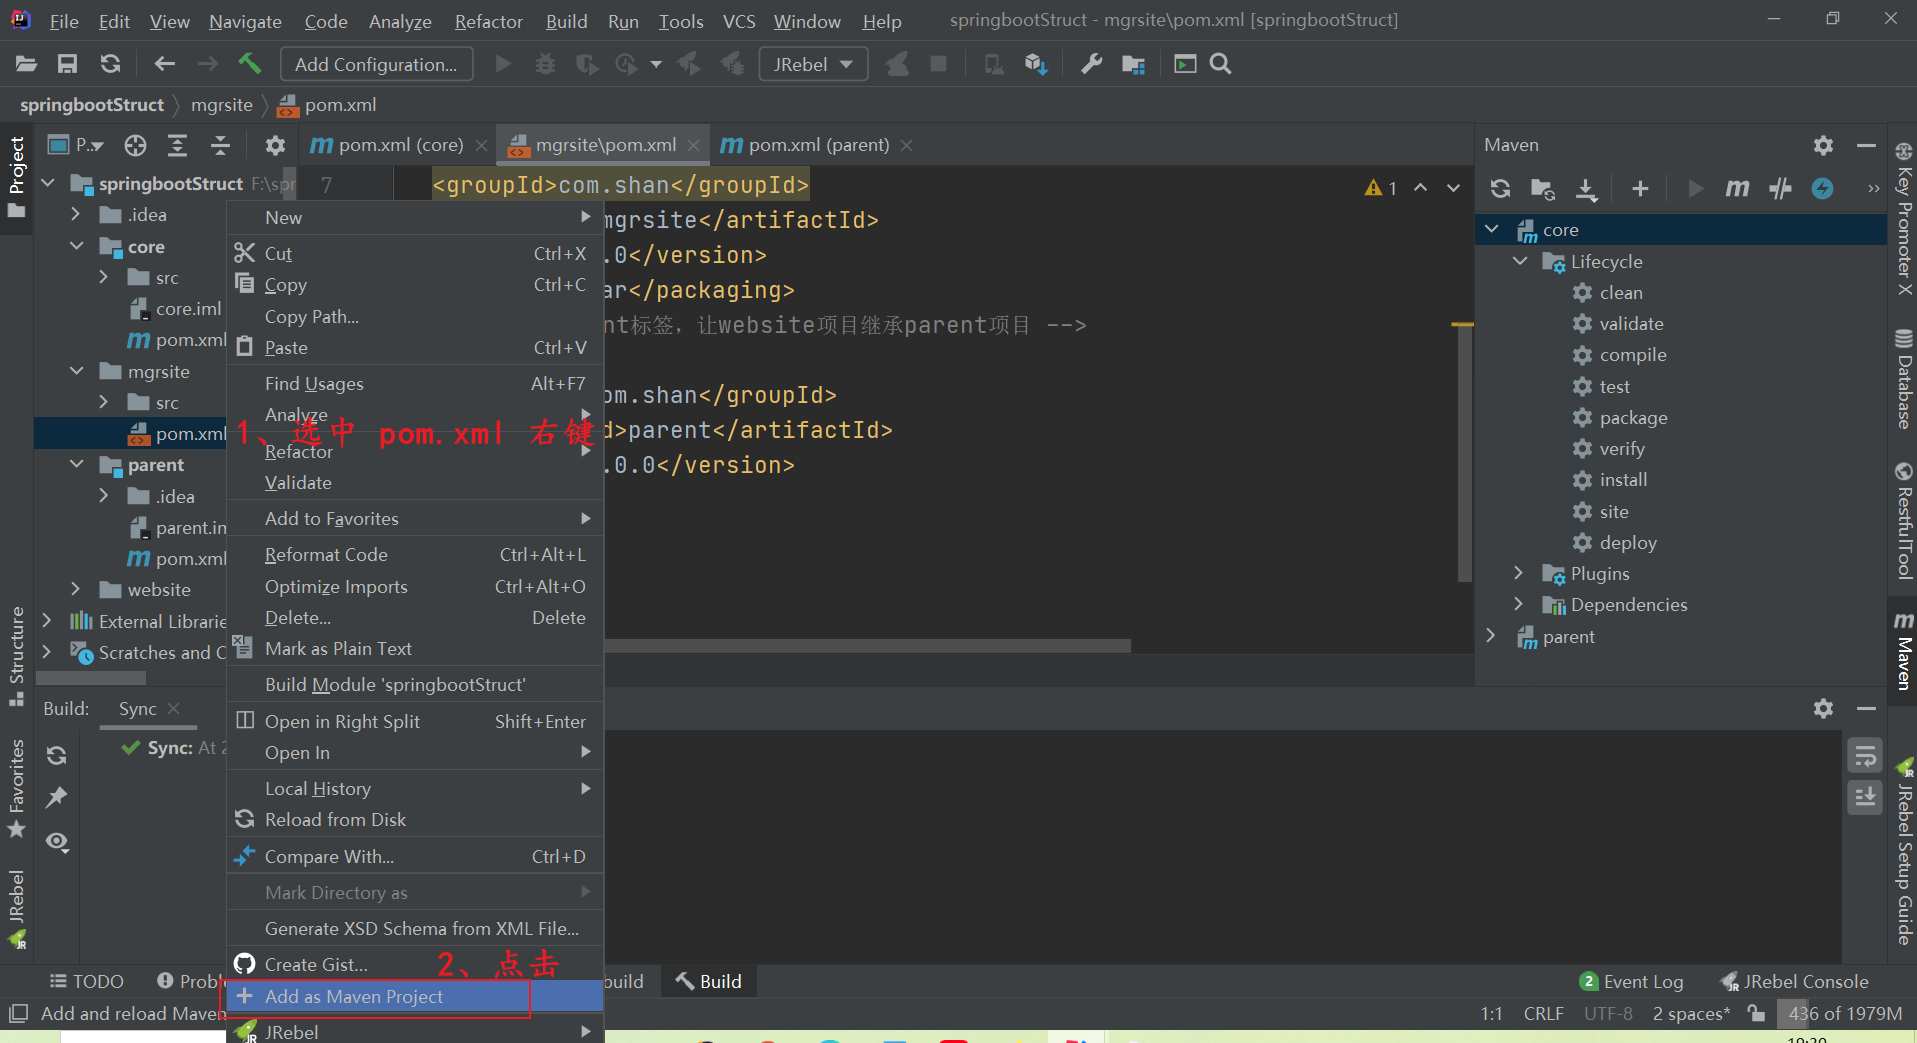Toggle Skip Tests Mode lightning icon
This screenshot has height=1043, width=1917.
coord(1823,188)
